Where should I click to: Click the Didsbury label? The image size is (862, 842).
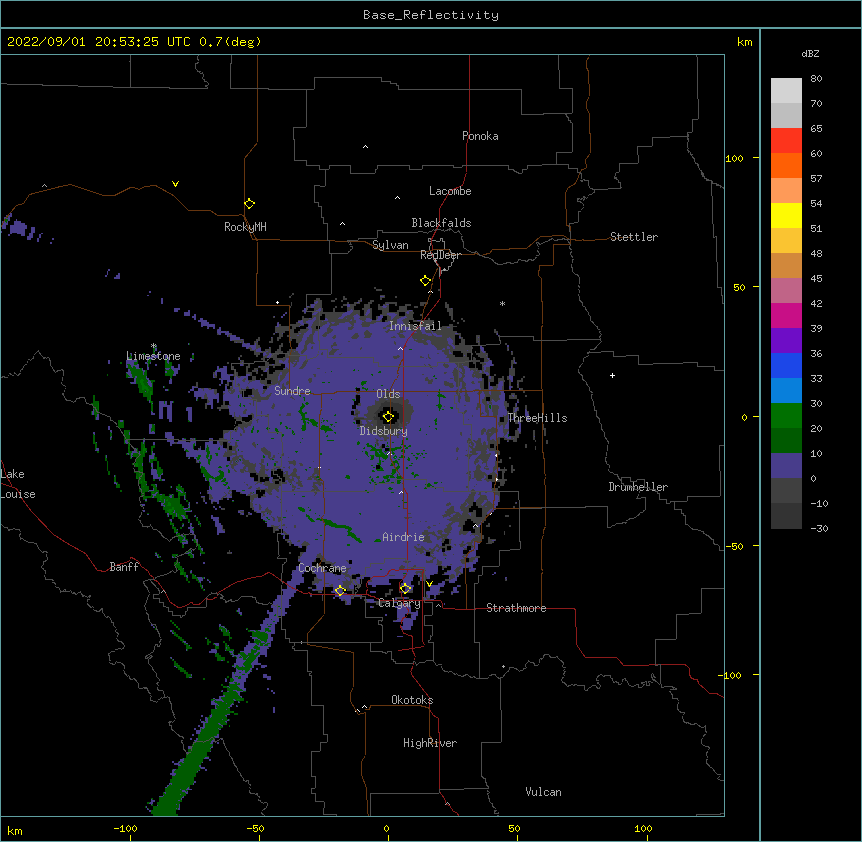383,431
